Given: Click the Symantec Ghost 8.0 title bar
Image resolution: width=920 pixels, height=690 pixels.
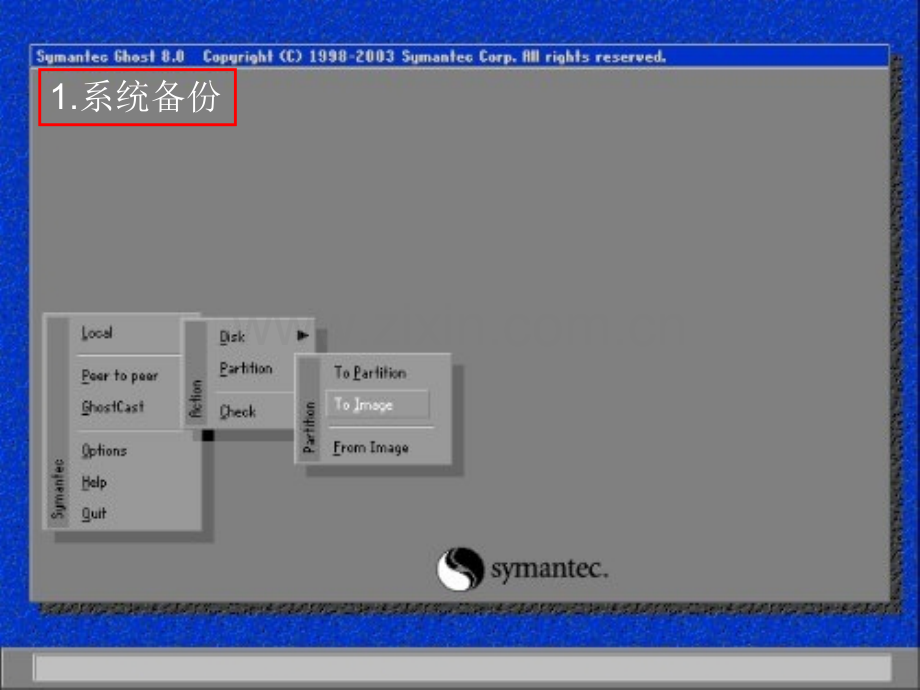Looking at the screenshot, I should [x=459, y=56].
